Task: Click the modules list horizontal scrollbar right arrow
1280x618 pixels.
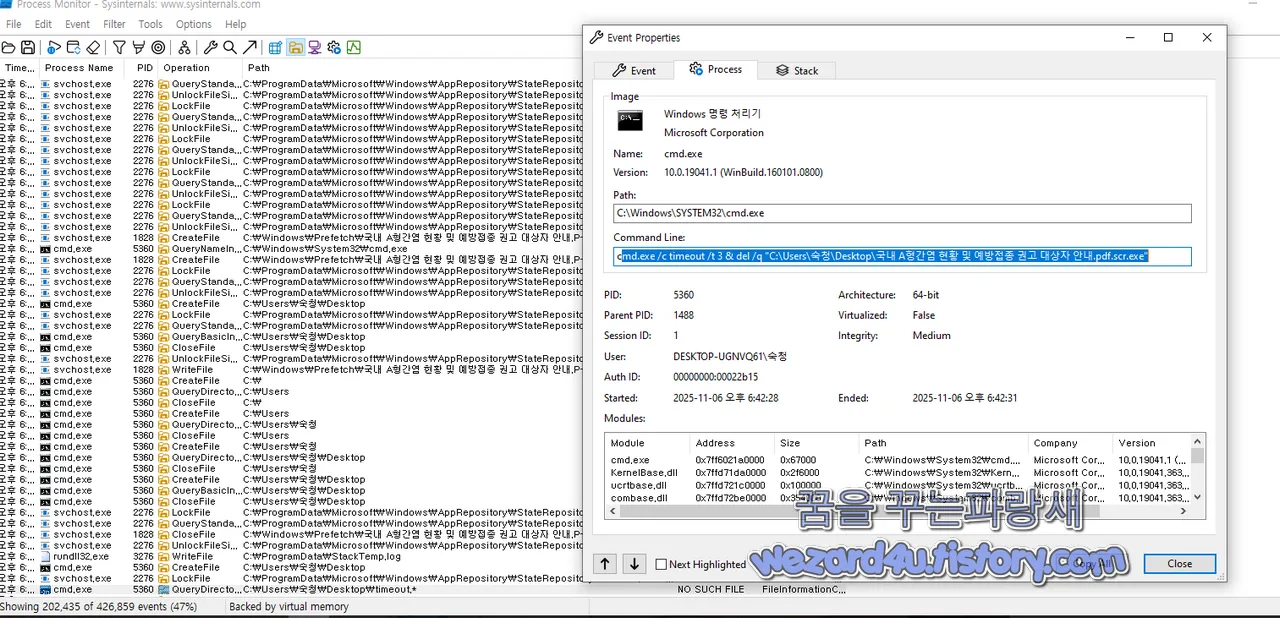Action: point(1184,511)
